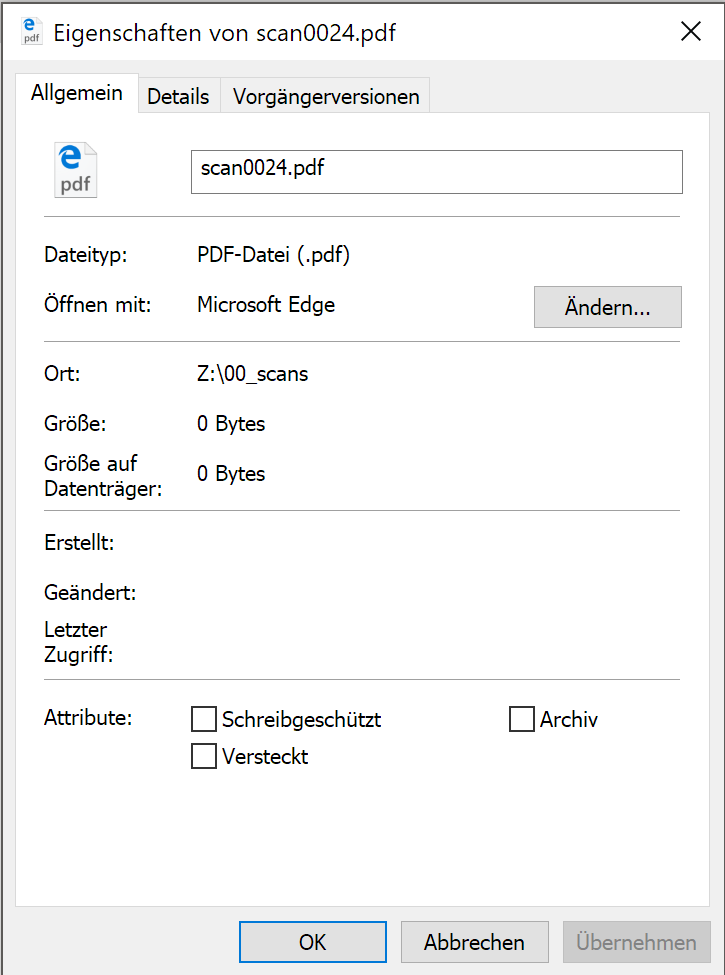Check the Archiv attribute box
The image size is (725, 975).
click(522, 719)
